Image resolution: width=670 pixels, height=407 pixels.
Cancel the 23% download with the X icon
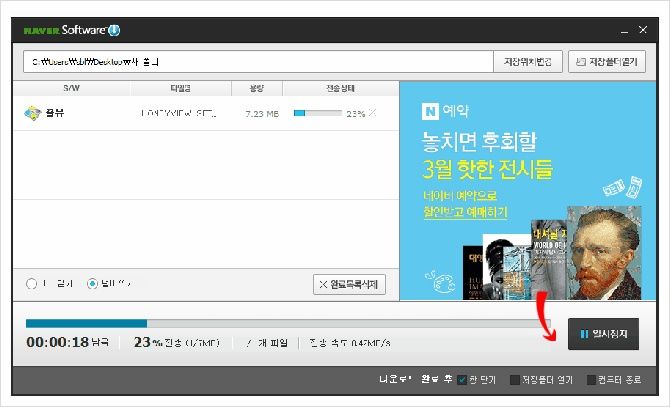coord(372,113)
